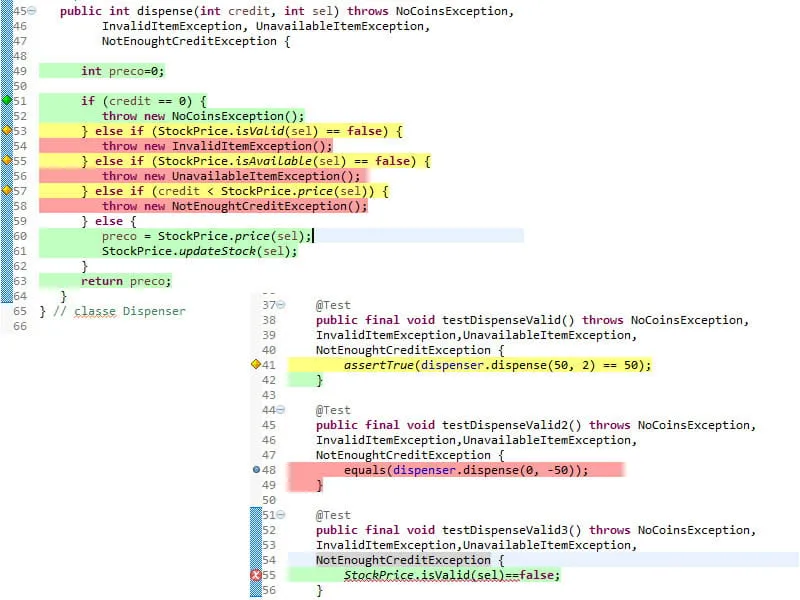Click the throw new NoCoinsException() statement

click(203, 116)
